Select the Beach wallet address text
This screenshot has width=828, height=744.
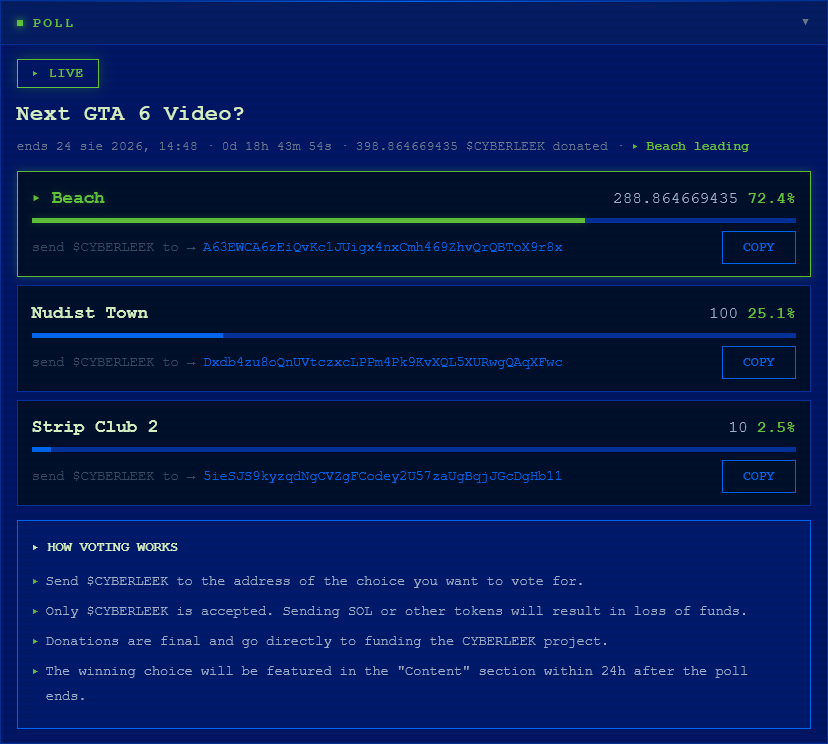(x=382, y=247)
